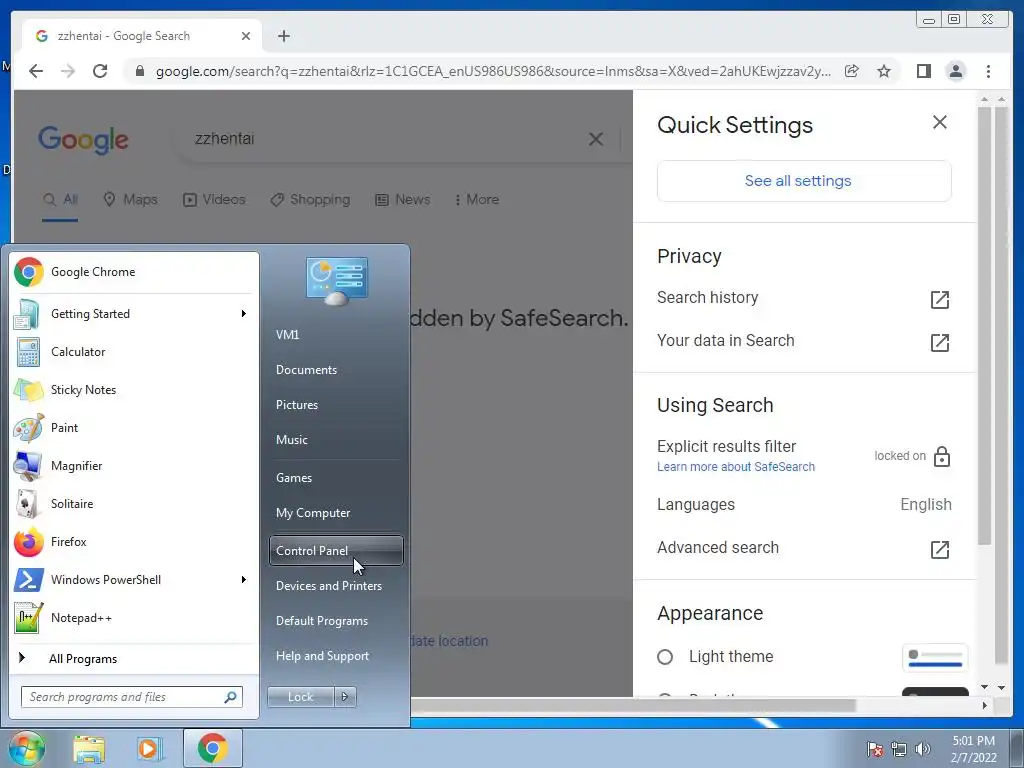Open Getting Started in Start menu
1024x768 pixels.
pyautogui.click(x=134, y=314)
